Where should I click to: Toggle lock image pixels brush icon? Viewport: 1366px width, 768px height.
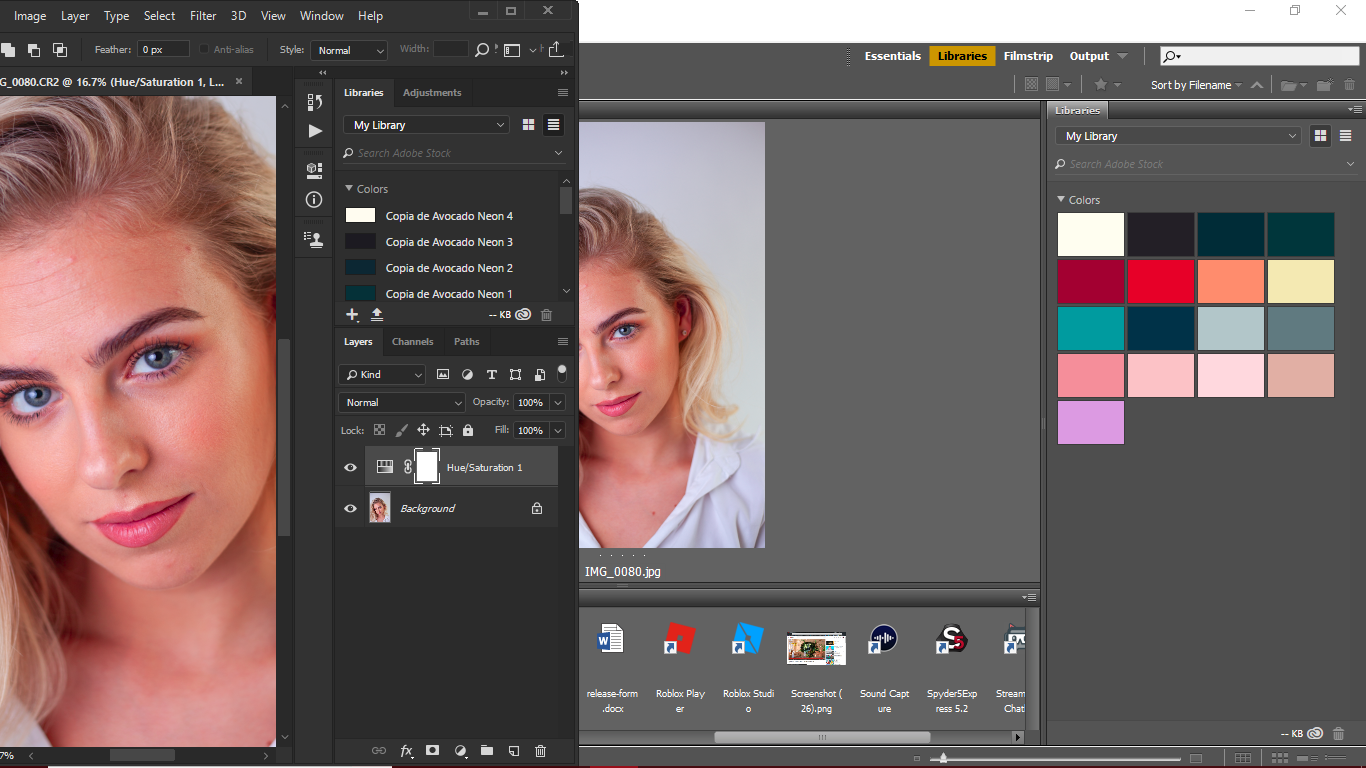click(x=401, y=430)
